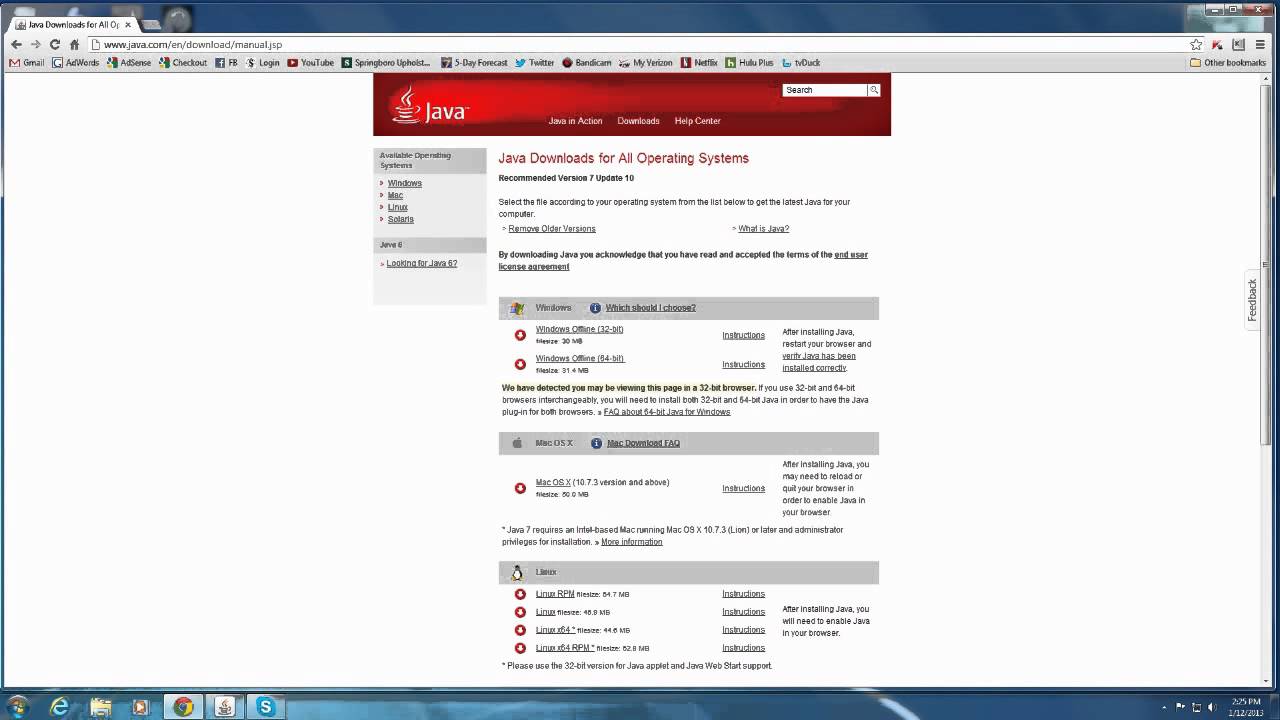1280x720 pixels.
Task: Open the Gmail bookmark
Action: (x=27, y=62)
